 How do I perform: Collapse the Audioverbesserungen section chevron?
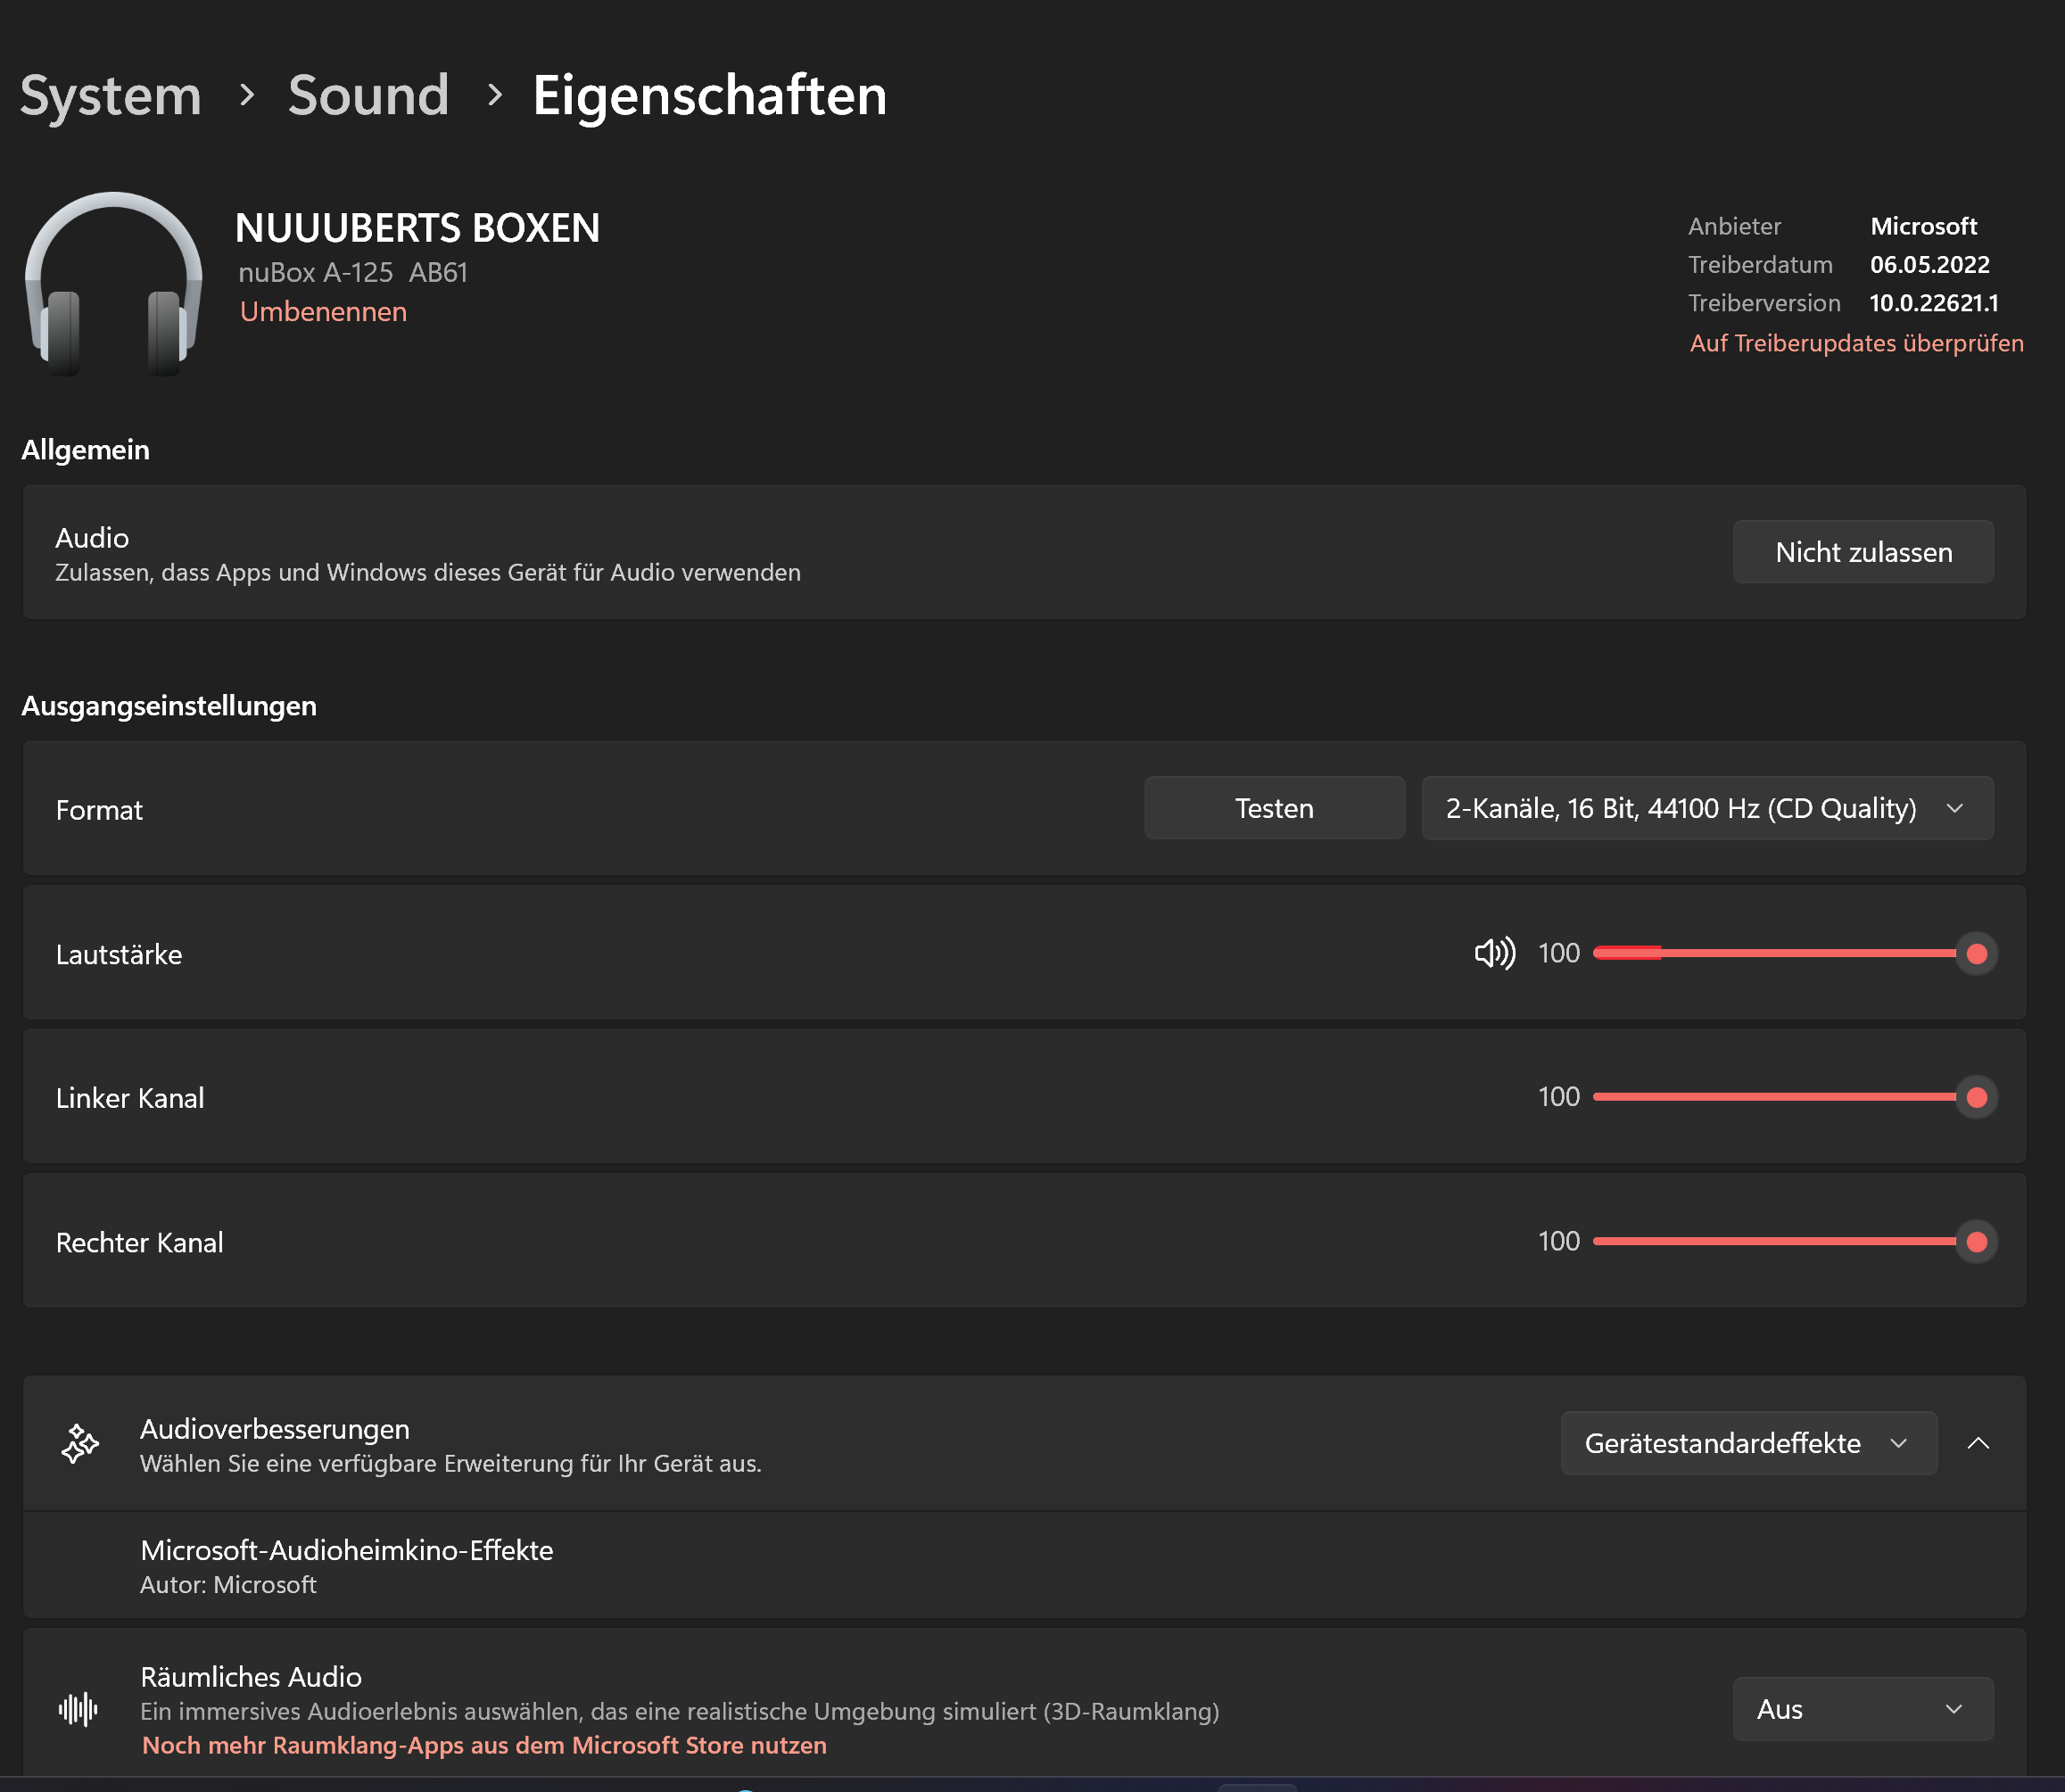click(1977, 1443)
